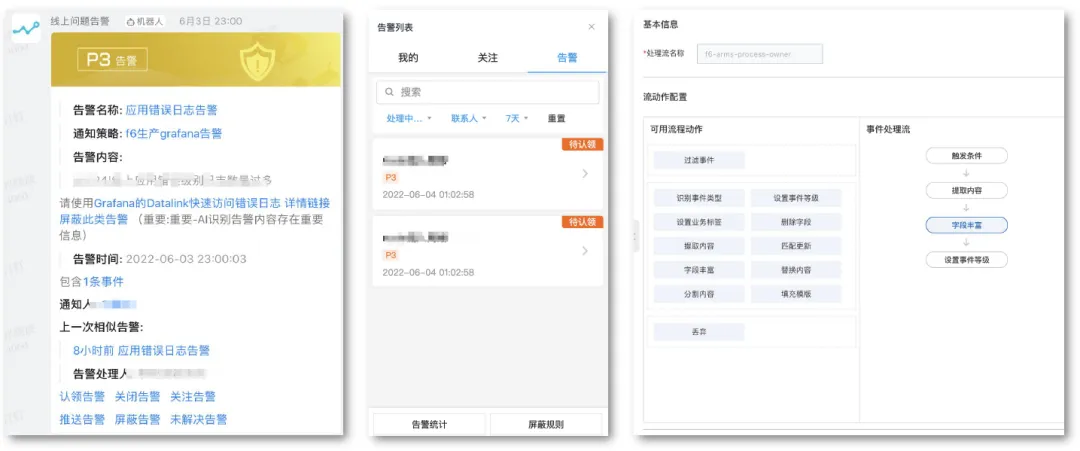The height and width of the screenshot is (451, 1080).
Task: Click the magnifier icon in the 搜索 box
Action: (x=389, y=92)
